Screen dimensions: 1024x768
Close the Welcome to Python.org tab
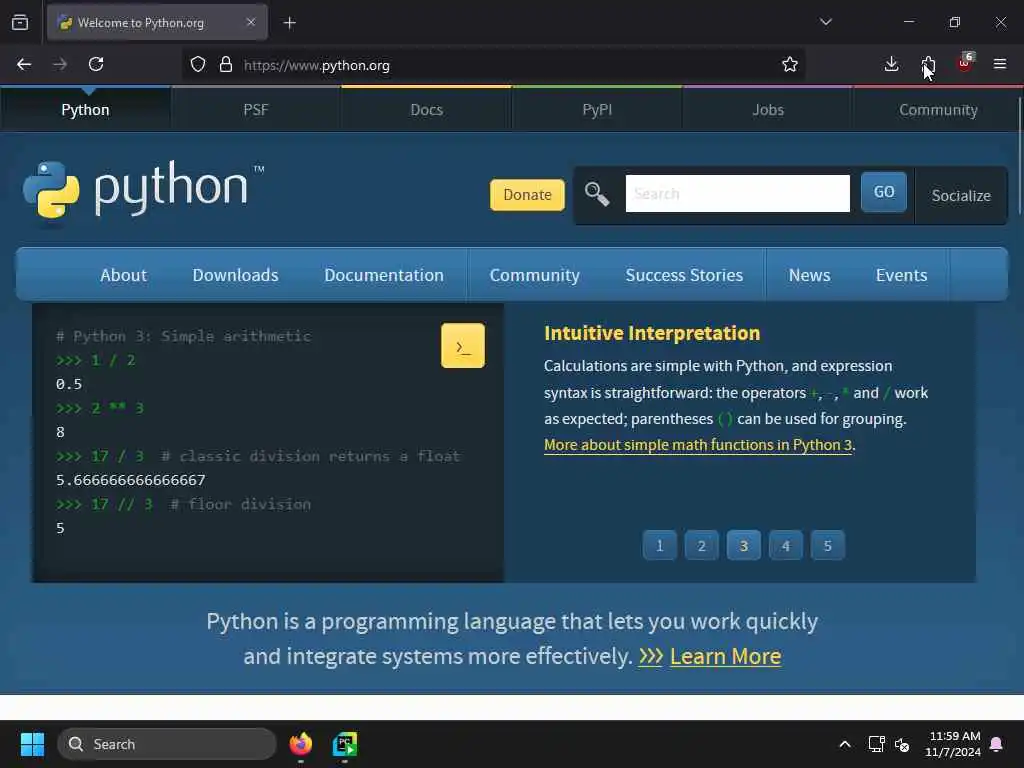pyautogui.click(x=251, y=22)
